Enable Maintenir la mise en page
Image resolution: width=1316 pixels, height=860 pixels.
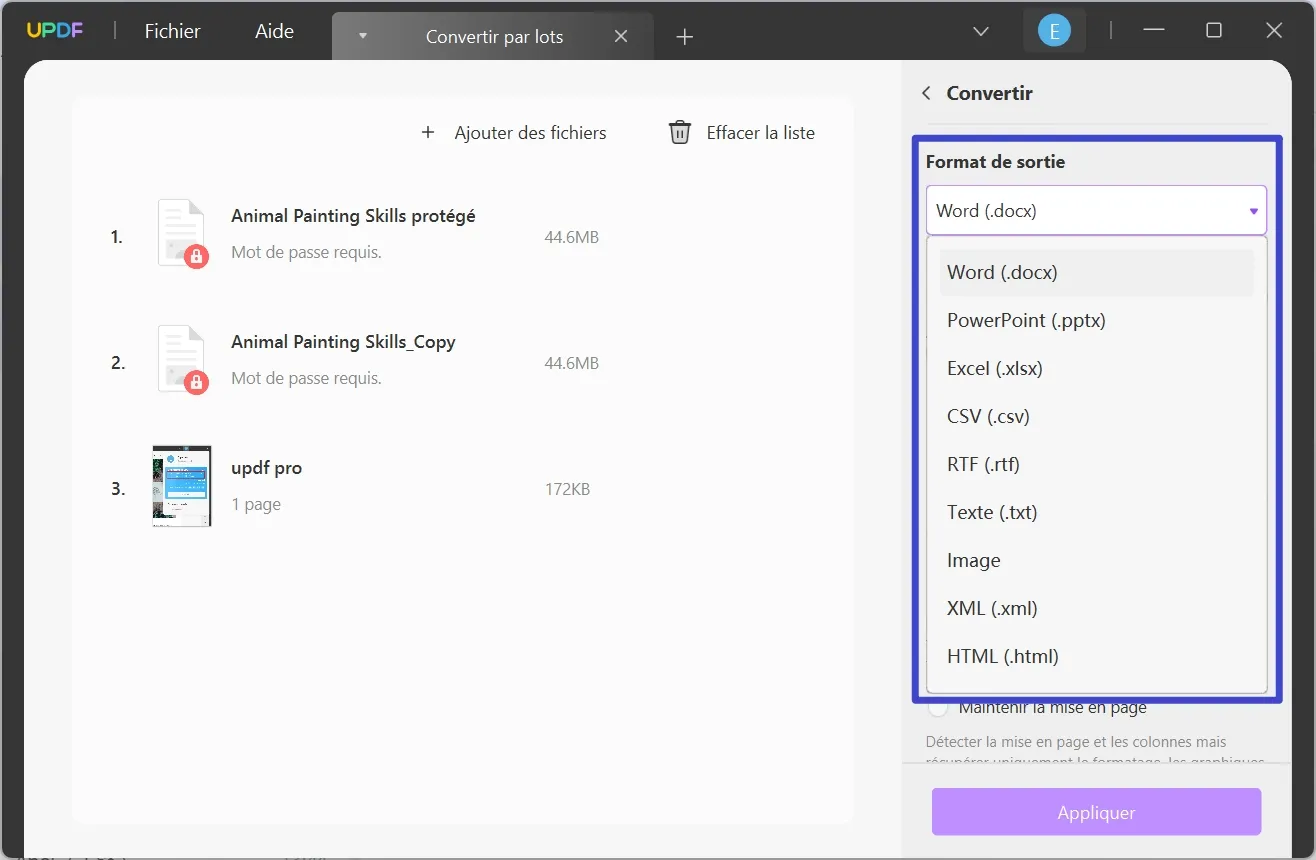click(938, 706)
